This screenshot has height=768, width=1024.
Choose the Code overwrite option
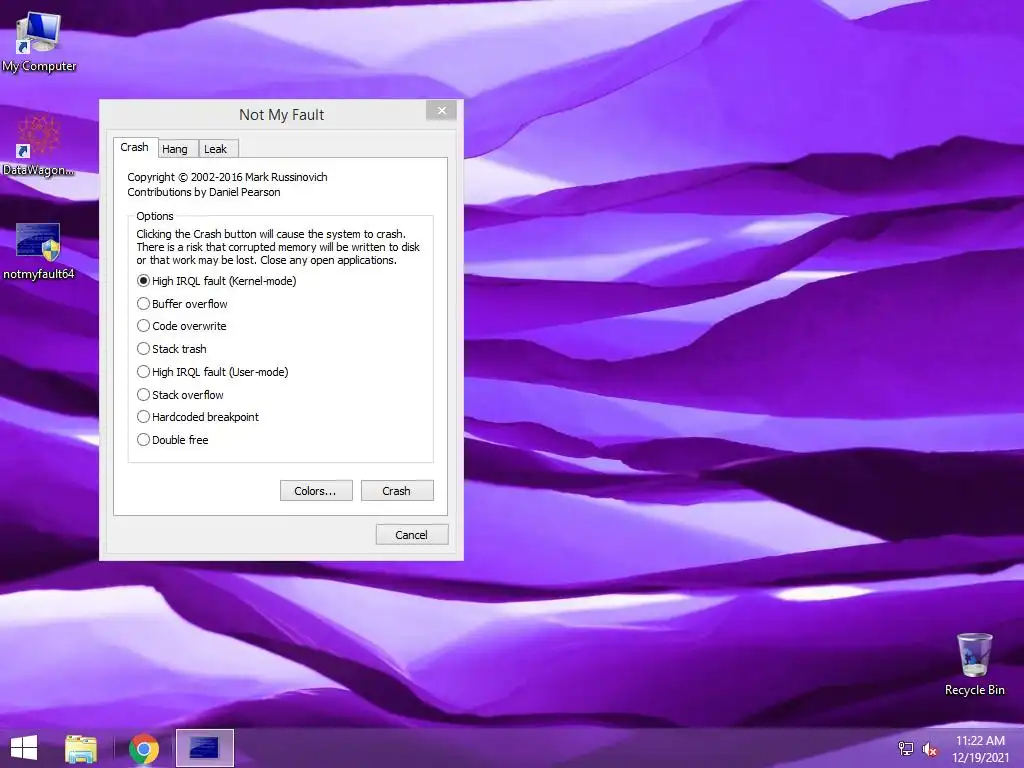tap(182, 326)
